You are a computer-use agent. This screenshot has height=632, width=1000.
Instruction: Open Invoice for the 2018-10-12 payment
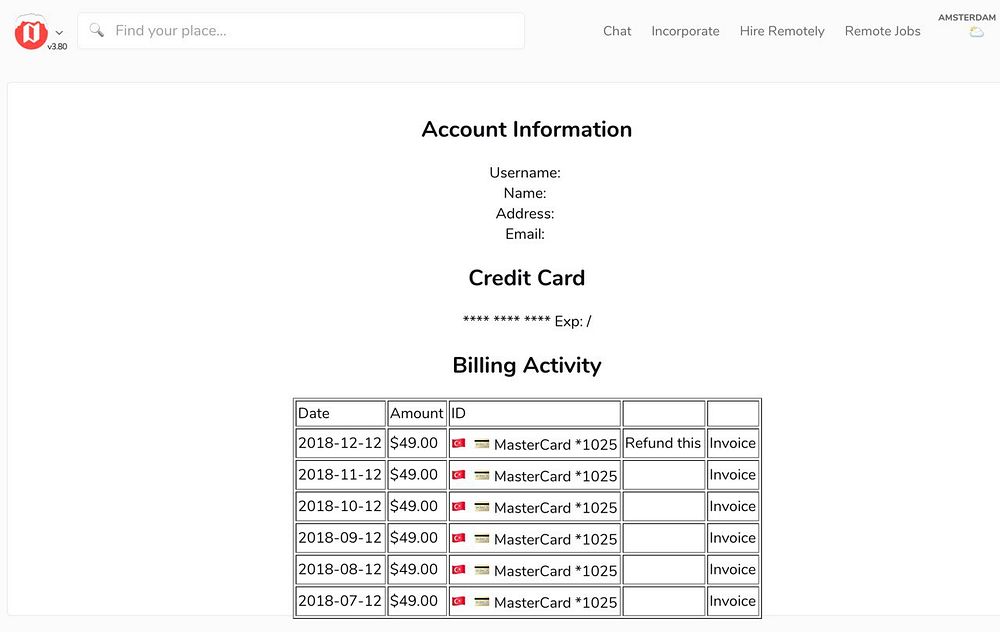(x=732, y=506)
